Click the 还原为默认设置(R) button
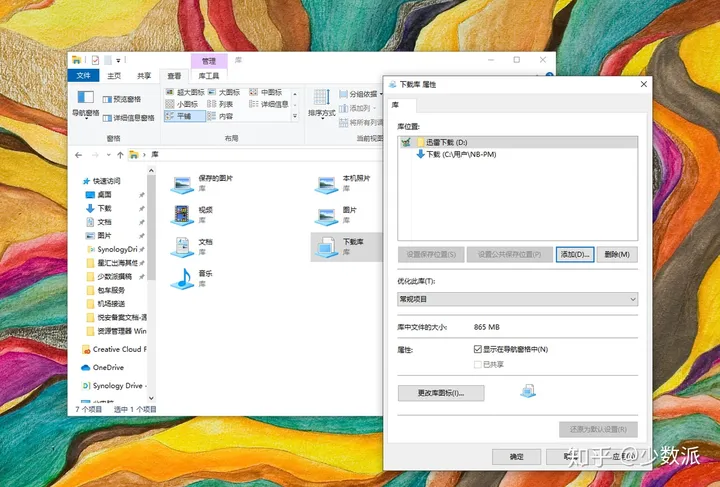The image size is (720, 487). pyautogui.click(x=598, y=430)
